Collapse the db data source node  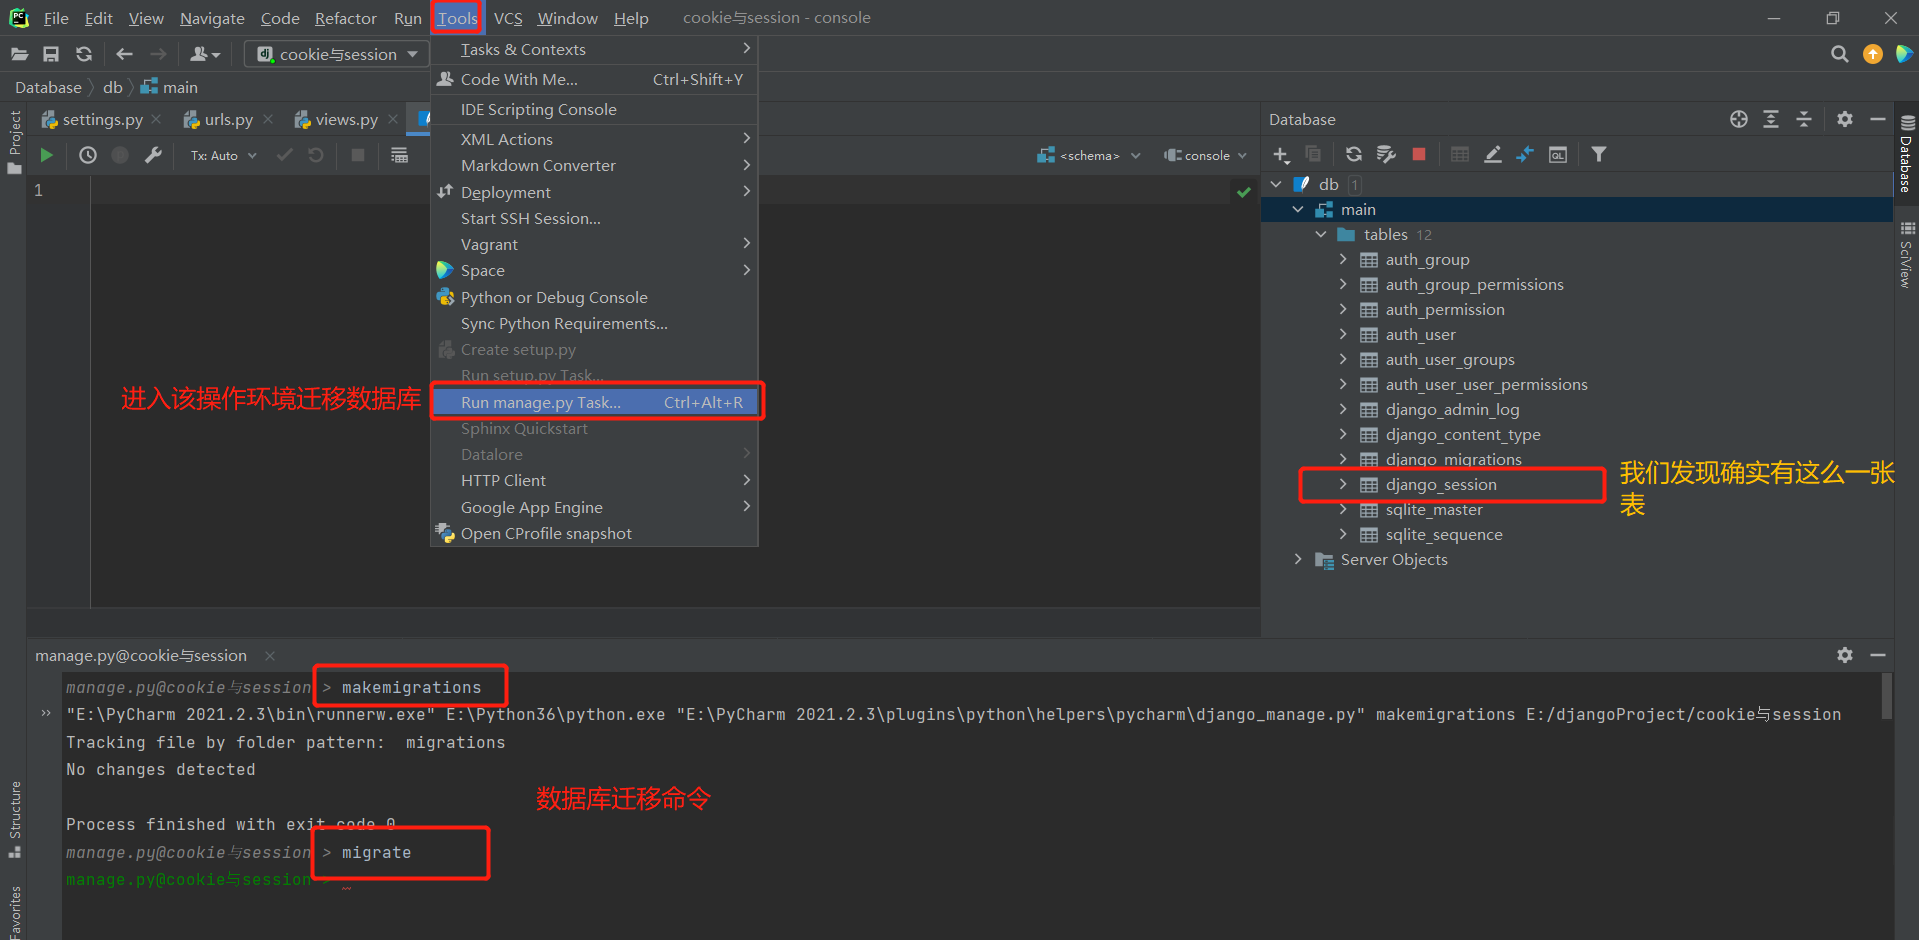(1276, 184)
